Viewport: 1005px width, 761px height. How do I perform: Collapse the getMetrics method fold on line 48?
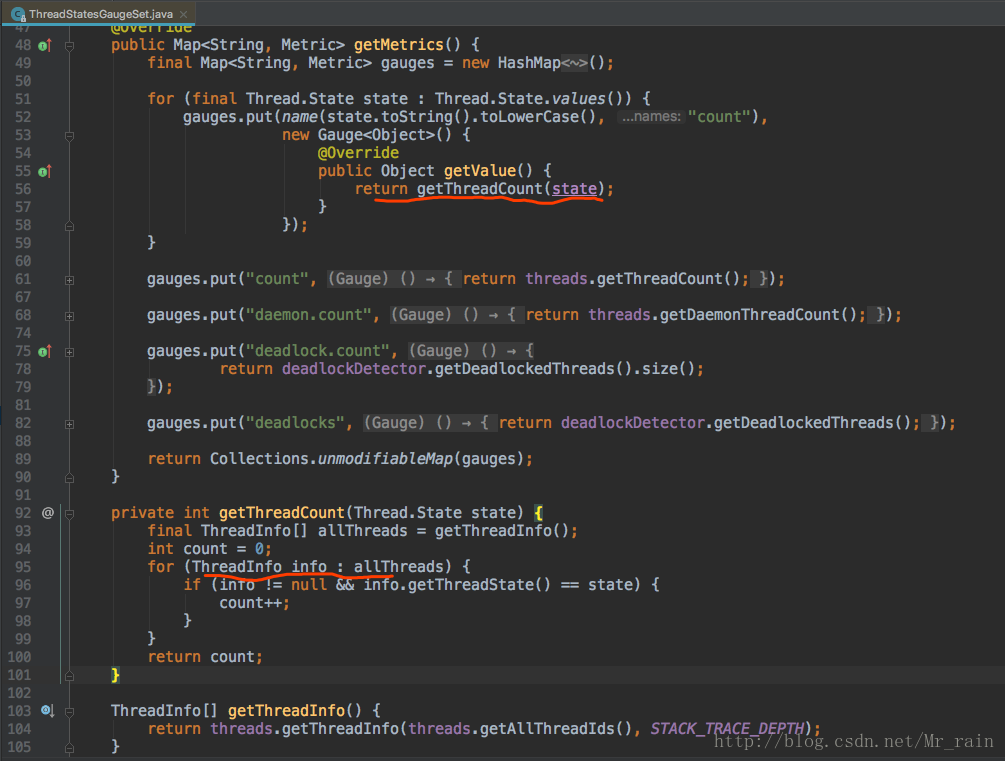pos(69,46)
